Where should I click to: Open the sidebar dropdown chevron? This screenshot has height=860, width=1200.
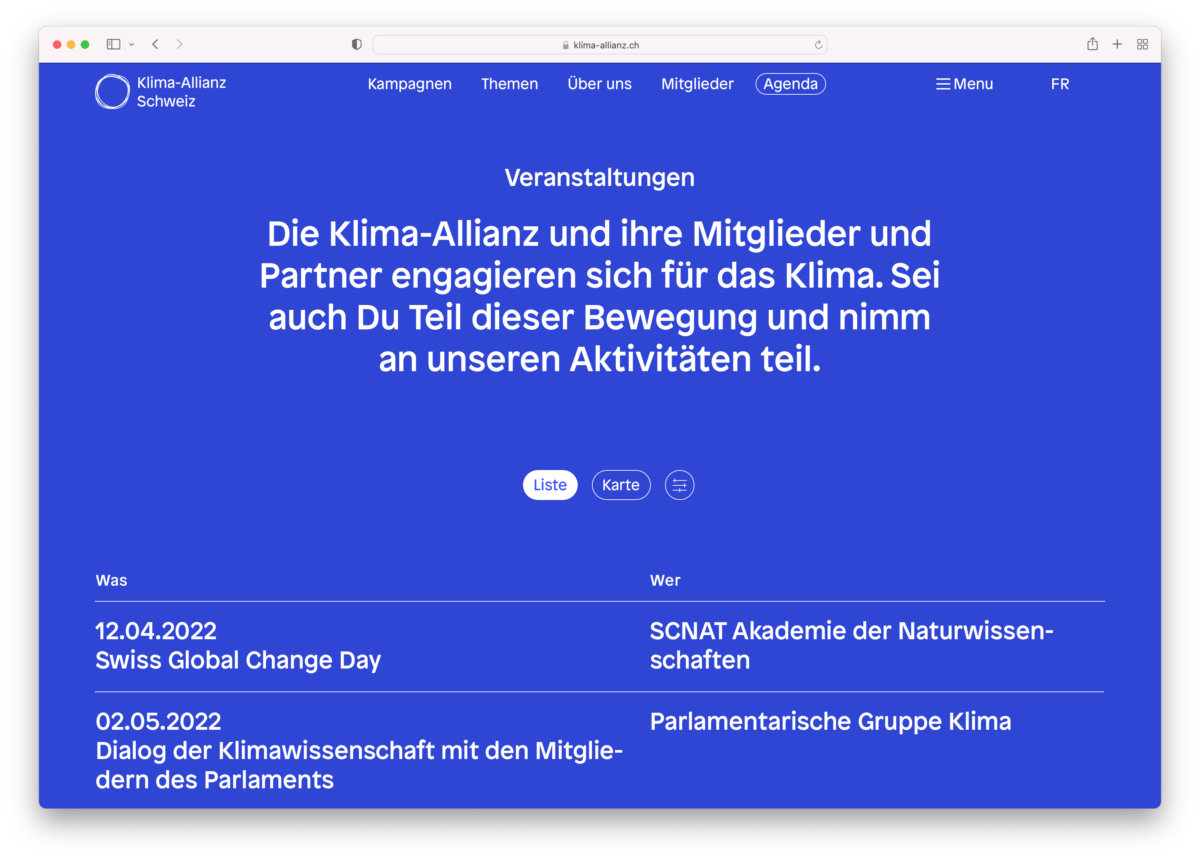[132, 44]
